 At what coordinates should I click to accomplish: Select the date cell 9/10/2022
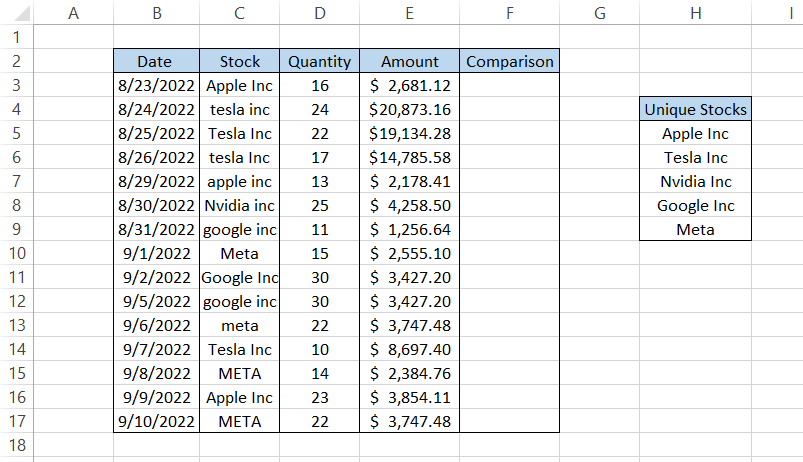[156, 422]
